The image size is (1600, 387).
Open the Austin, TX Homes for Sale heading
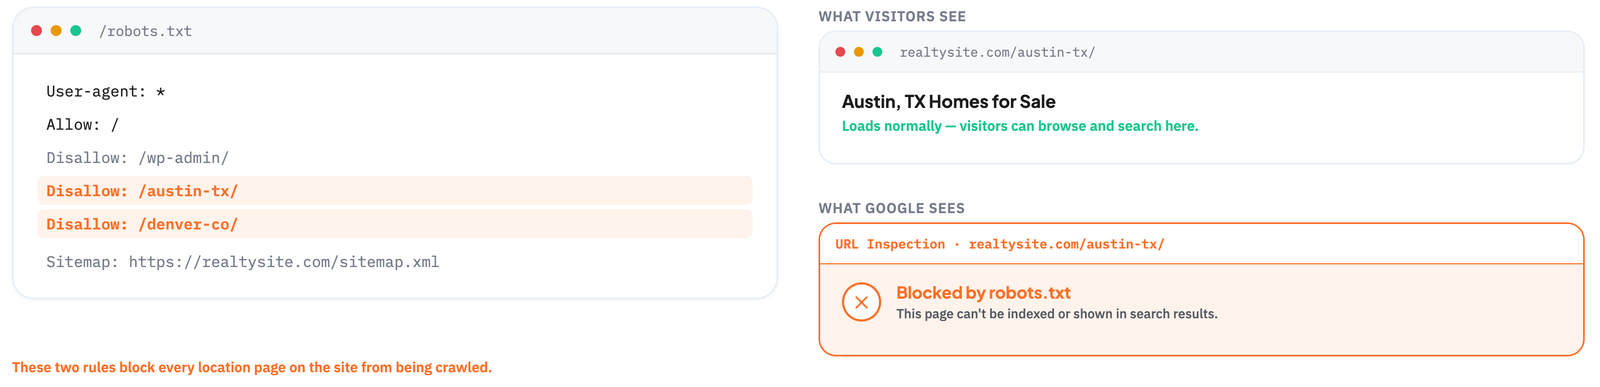948,102
